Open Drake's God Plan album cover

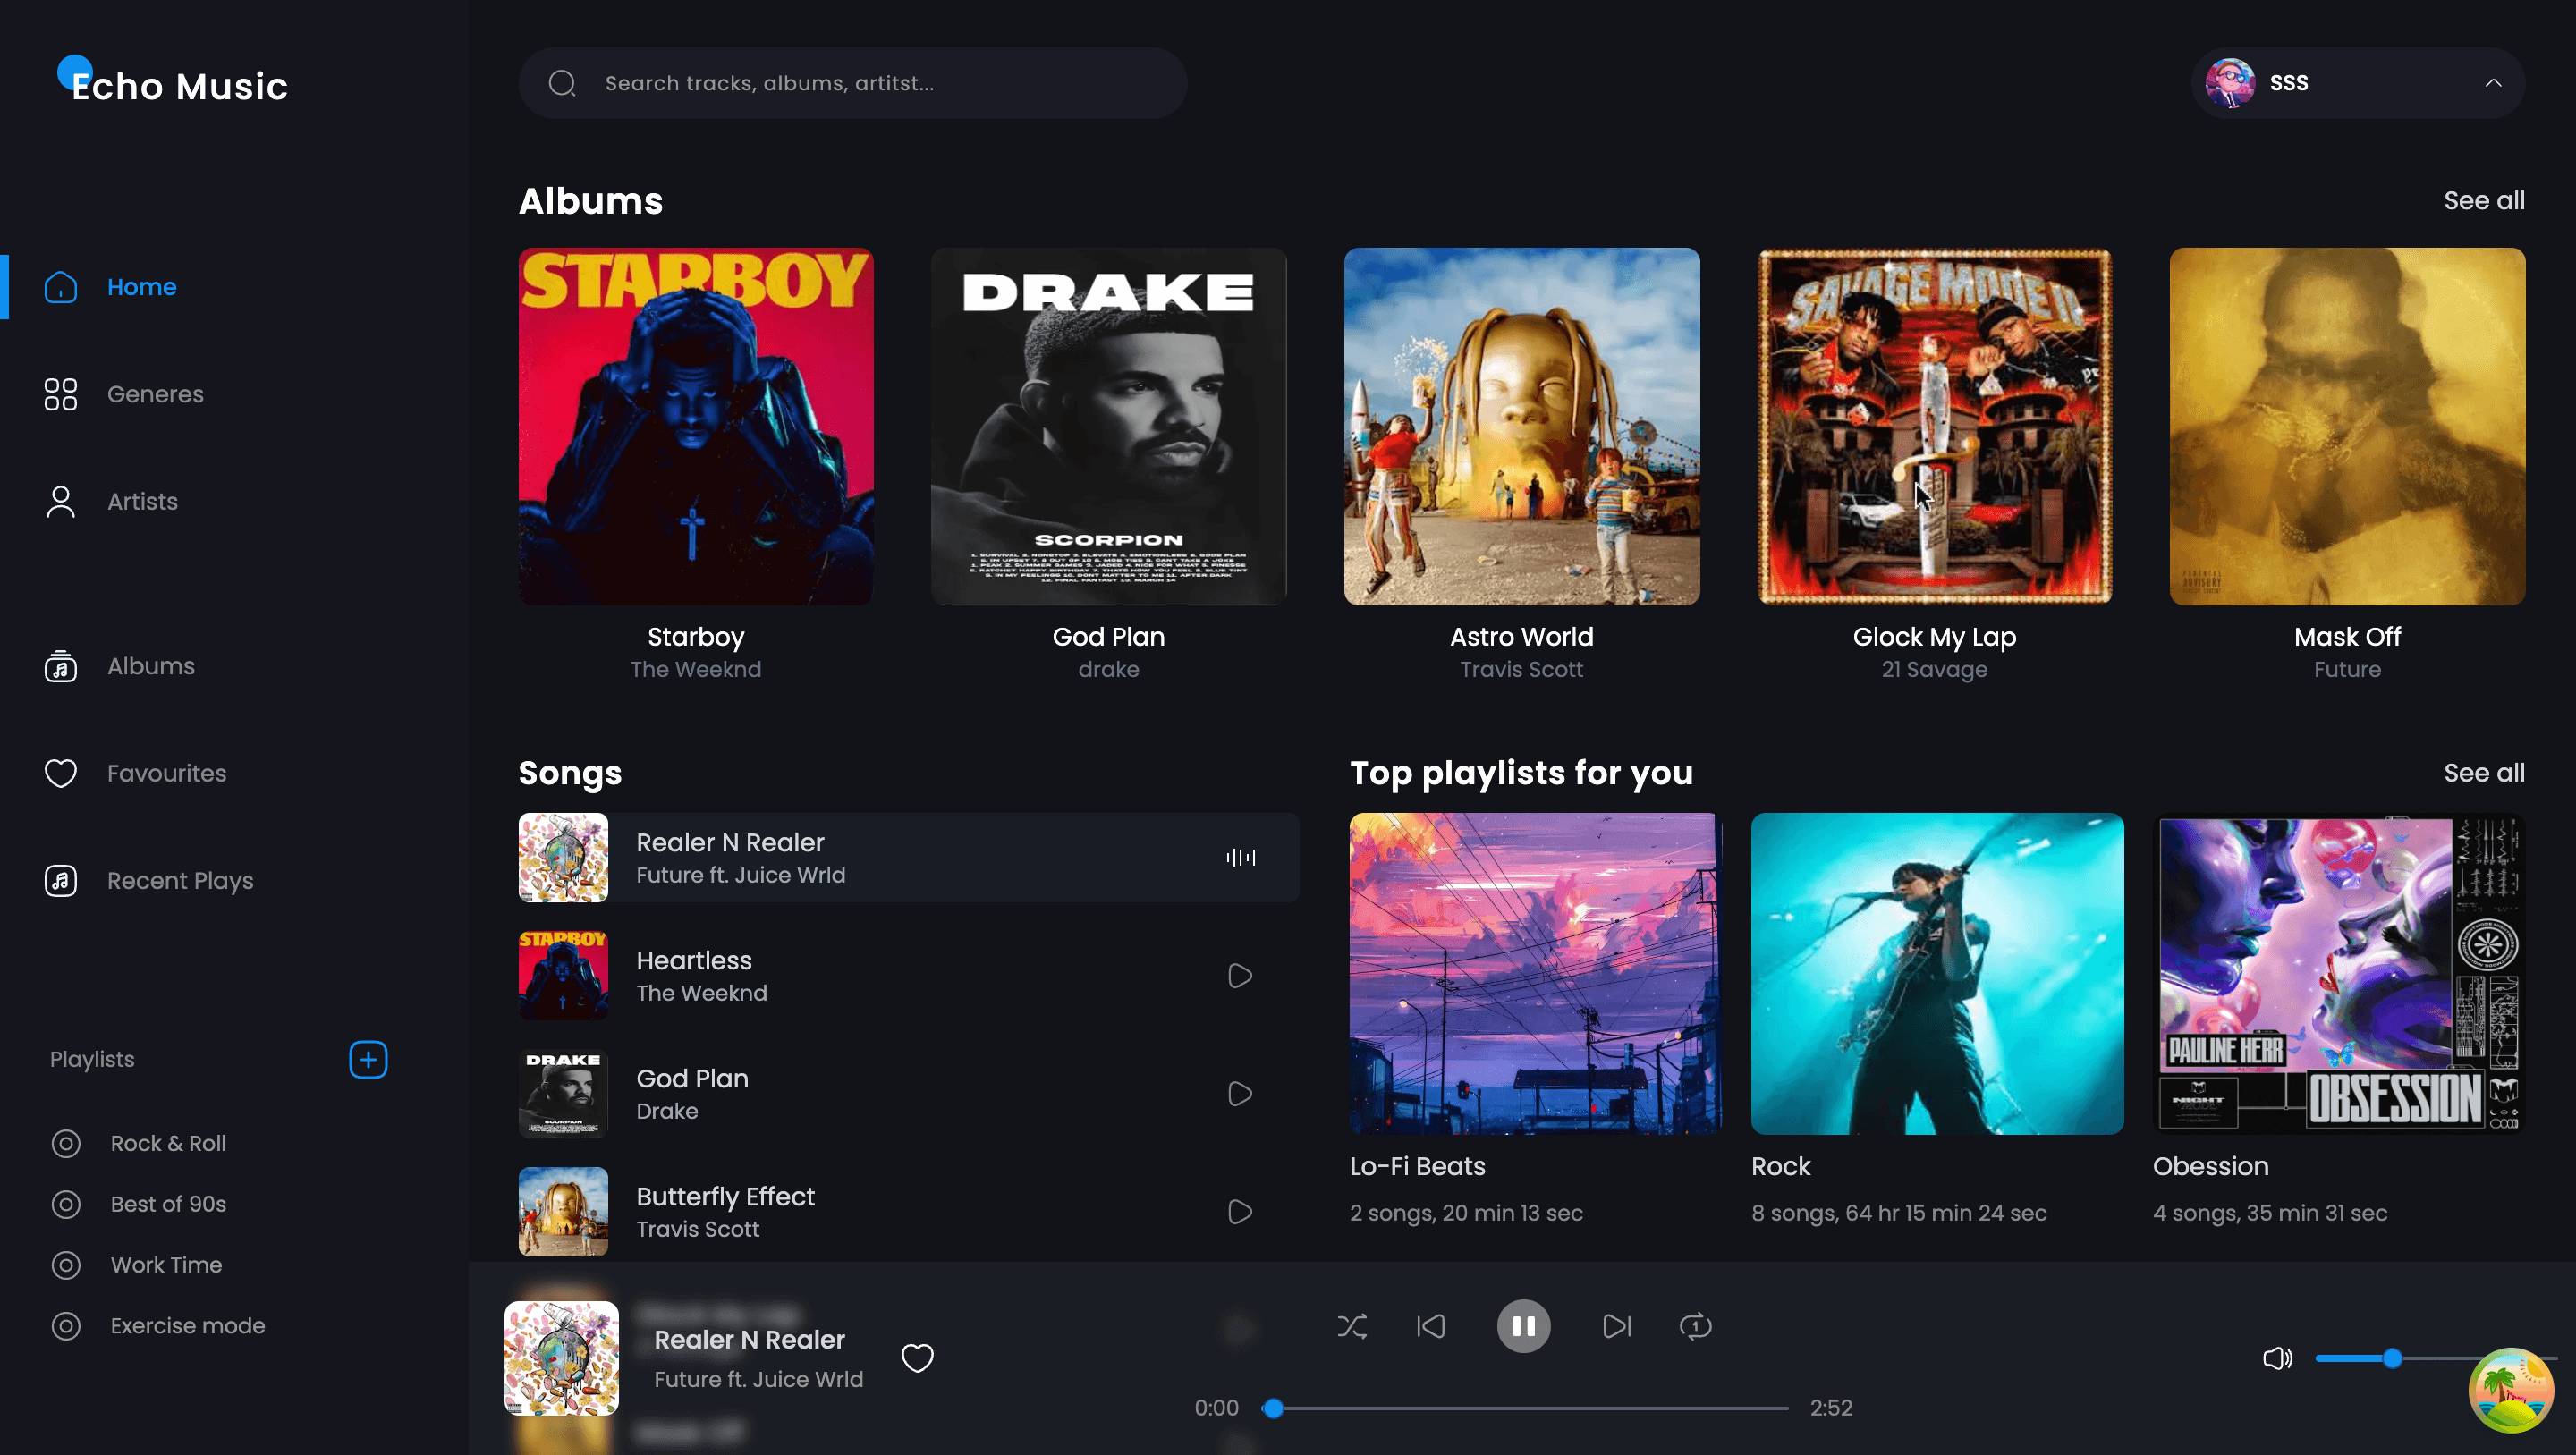[x=1108, y=426]
